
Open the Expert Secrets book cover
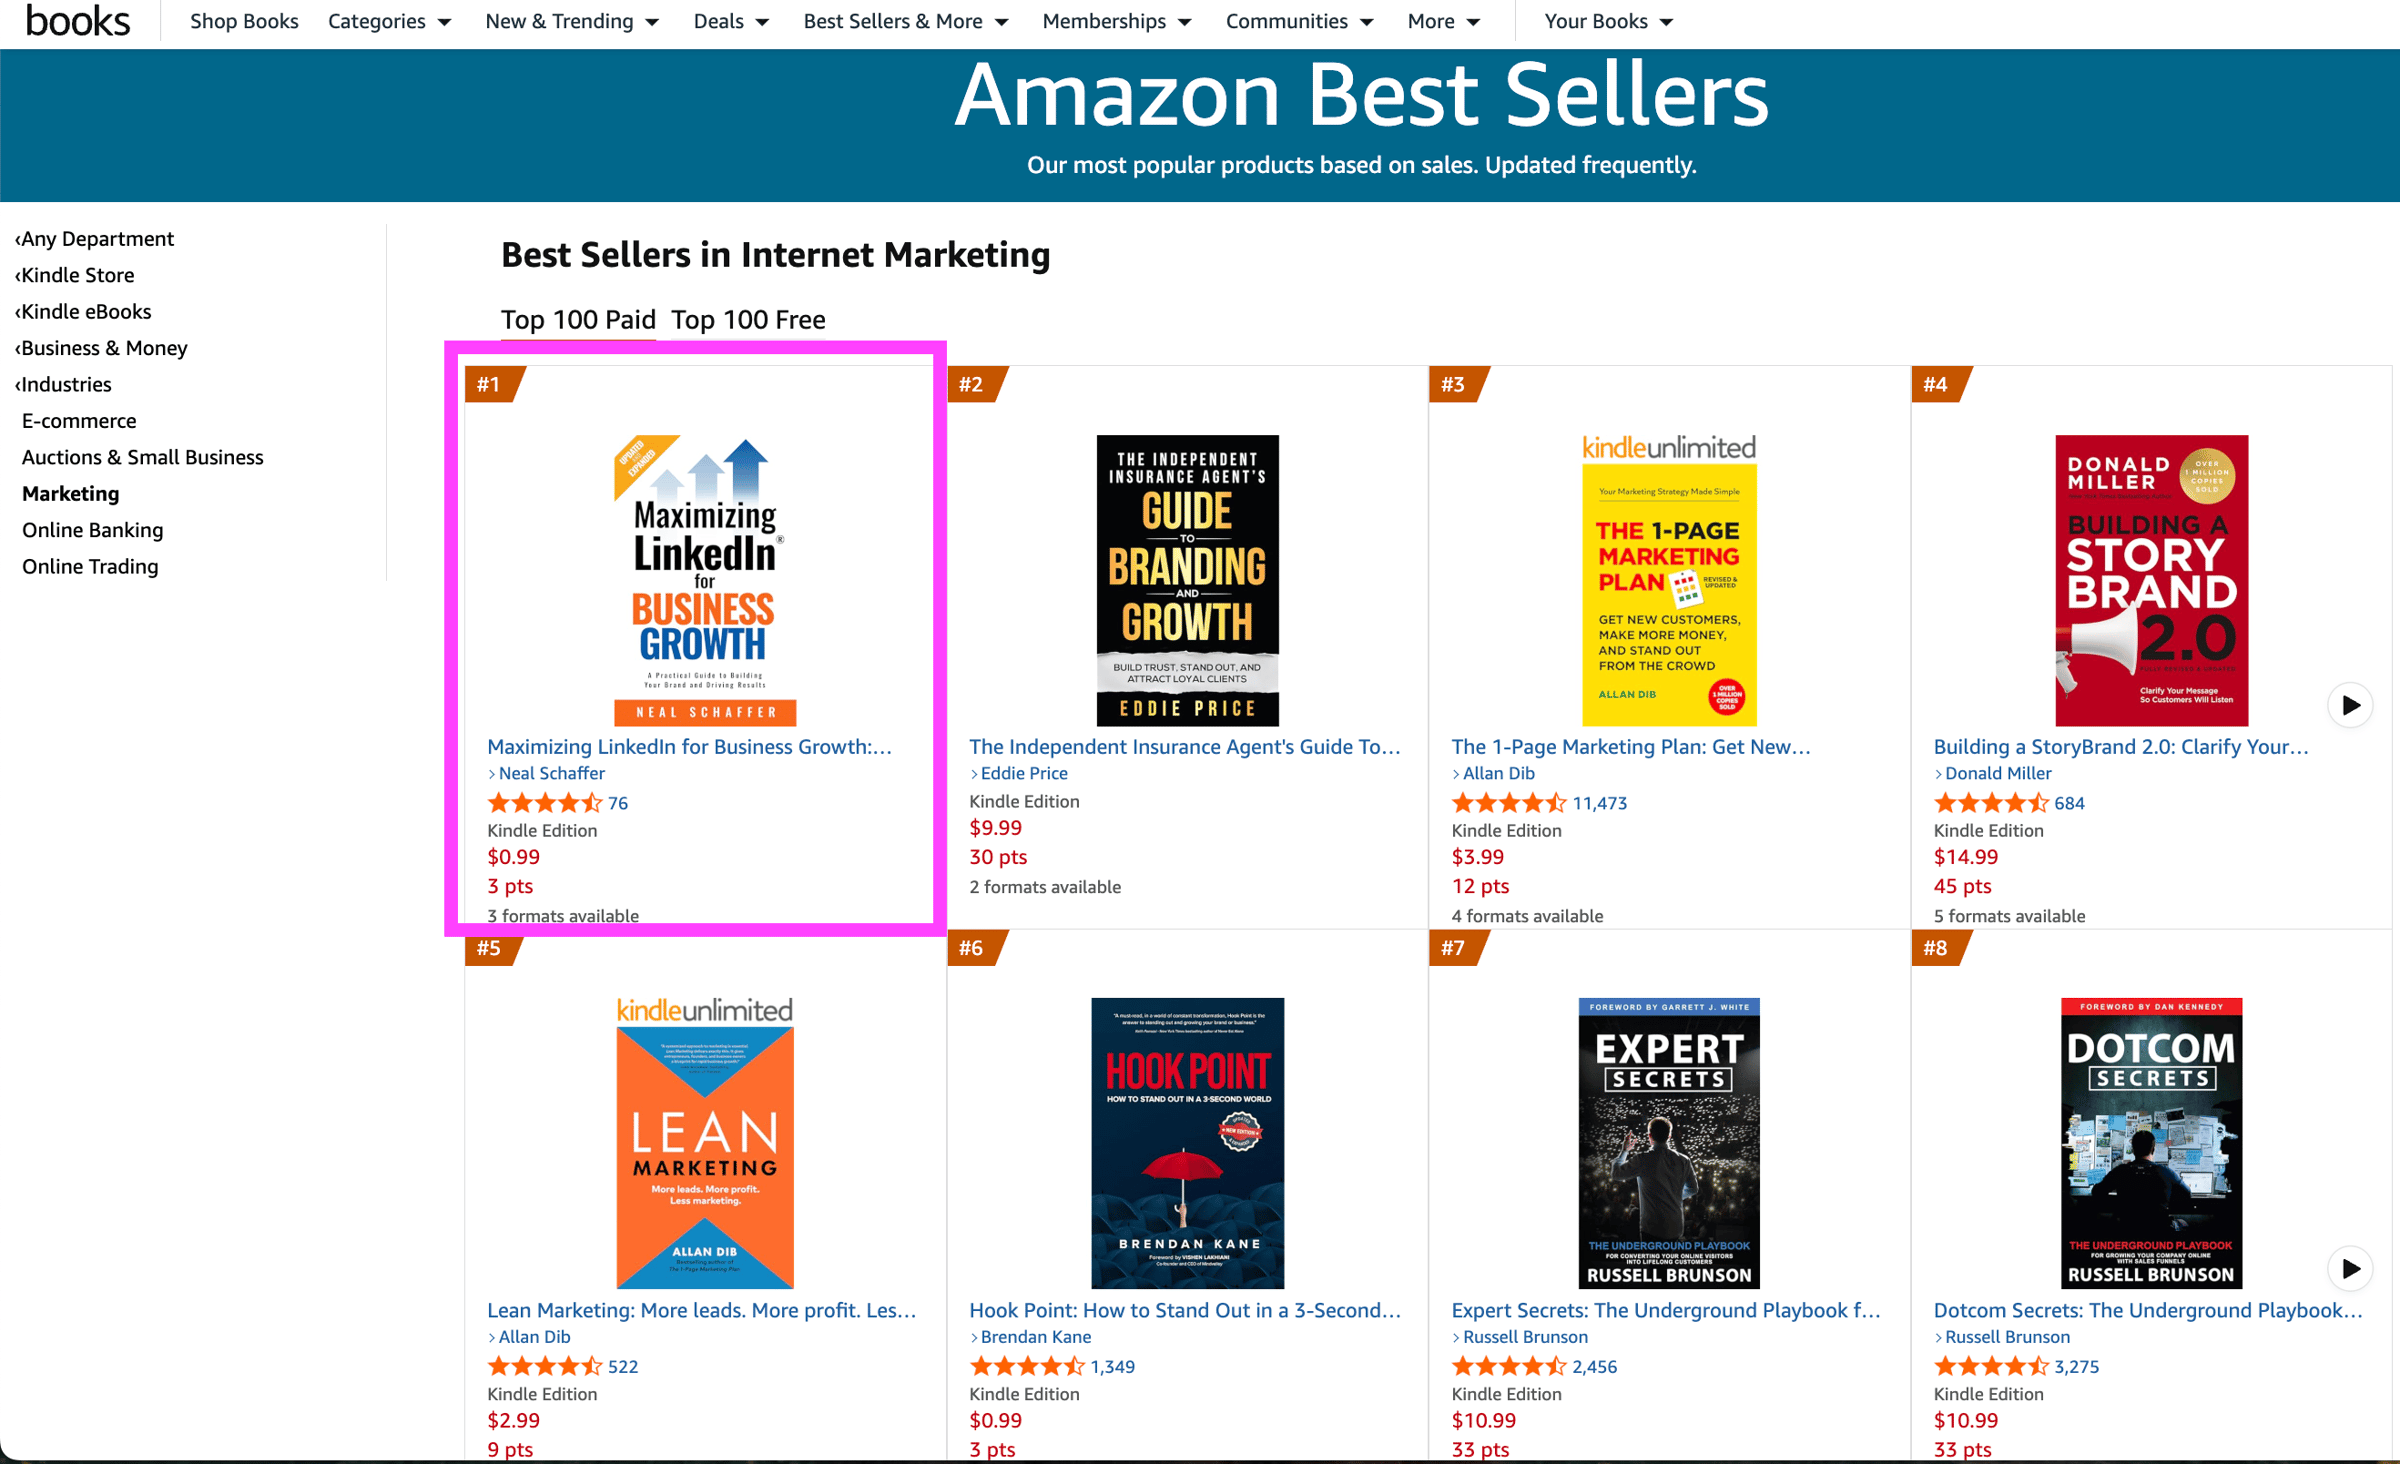tap(1668, 1142)
